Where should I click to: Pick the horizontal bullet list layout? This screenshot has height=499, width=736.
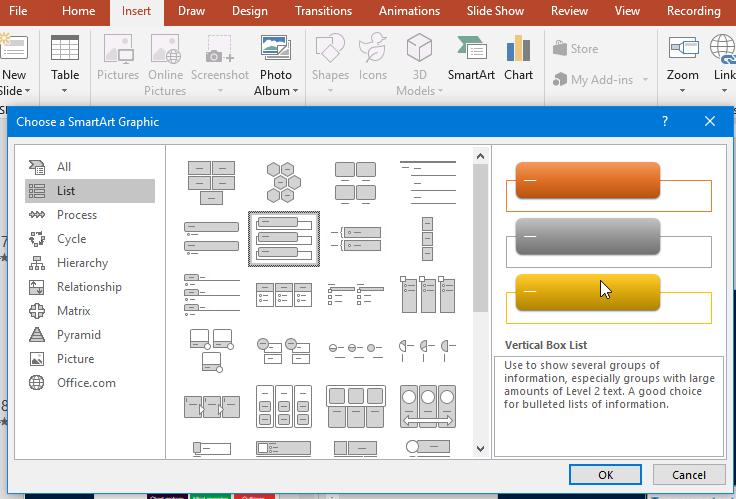[x=284, y=294]
